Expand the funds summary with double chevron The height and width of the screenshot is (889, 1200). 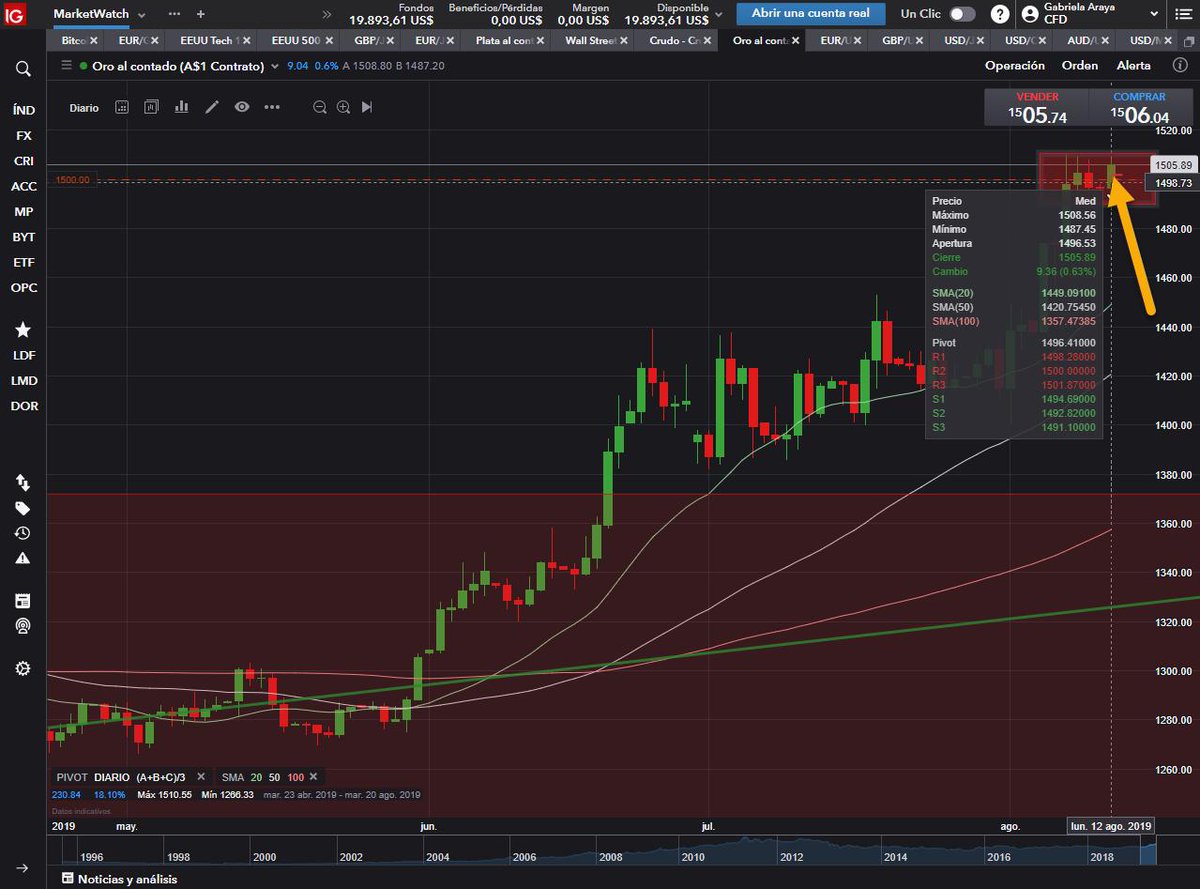click(327, 14)
